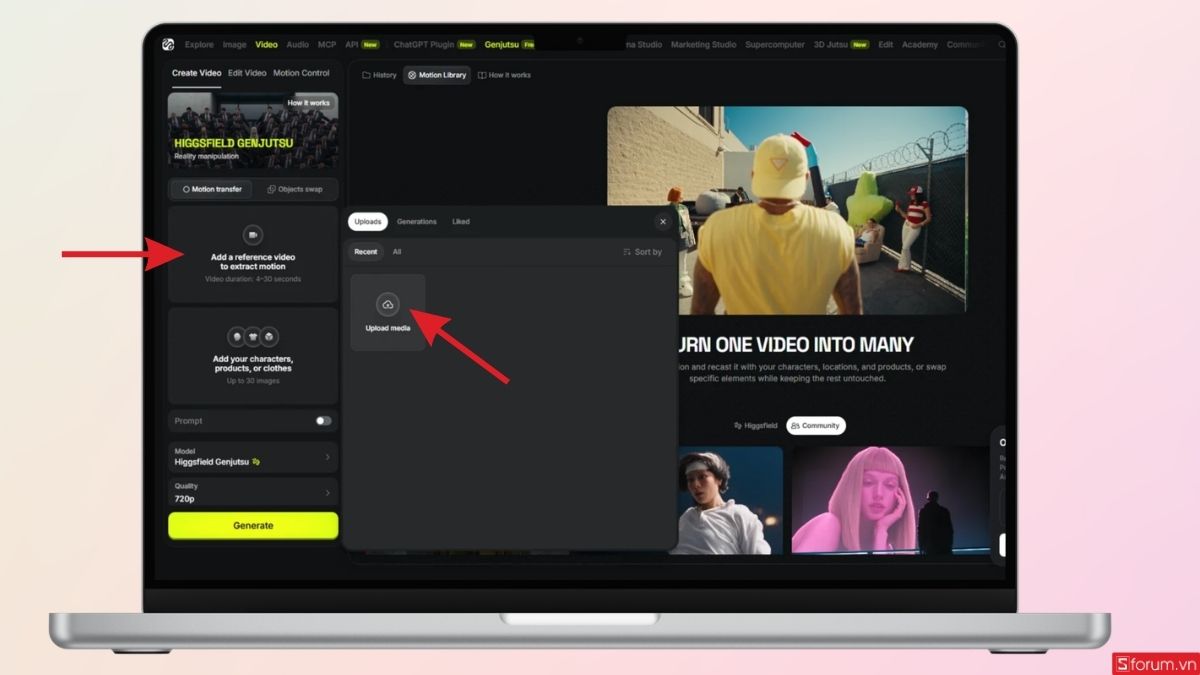Expand the Model Higgsfield Genjutsu selector

coord(253,457)
